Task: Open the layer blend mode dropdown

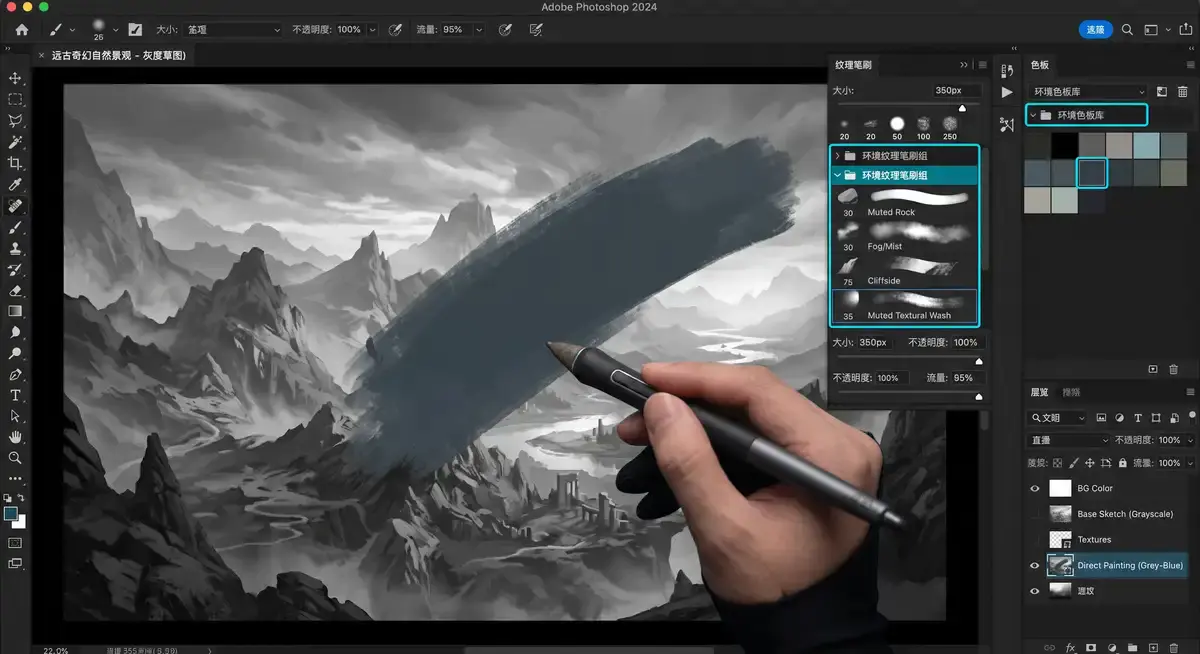Action: pos(1069,440)
